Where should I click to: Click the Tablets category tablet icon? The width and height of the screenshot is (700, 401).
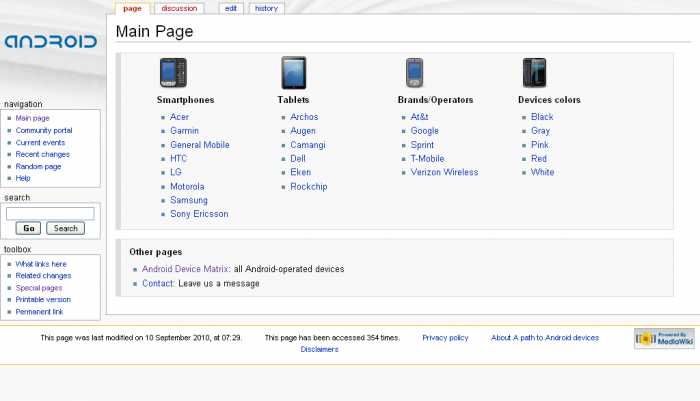[x=294, y=73]
